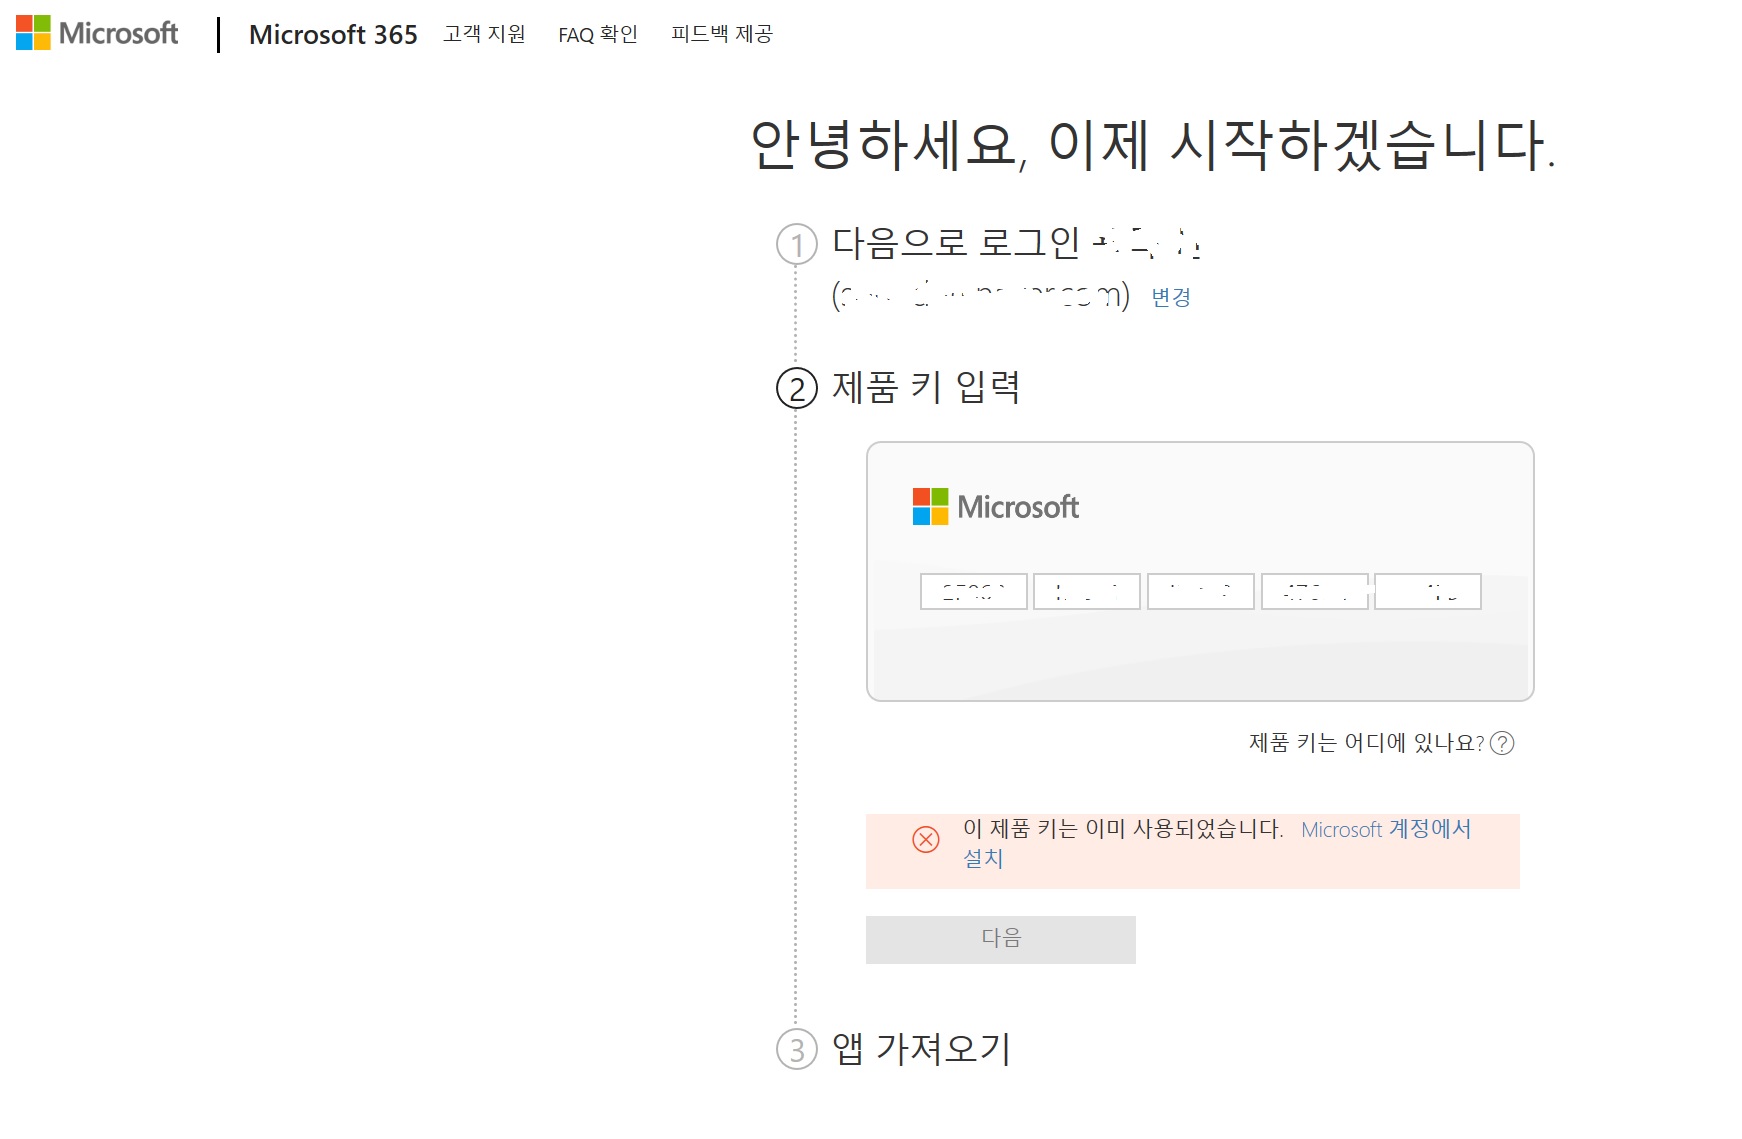This screenshot has width=1742, height=1139.
Task: Click the first product key field
Action: pyautogui.click(x=974, y=591)
